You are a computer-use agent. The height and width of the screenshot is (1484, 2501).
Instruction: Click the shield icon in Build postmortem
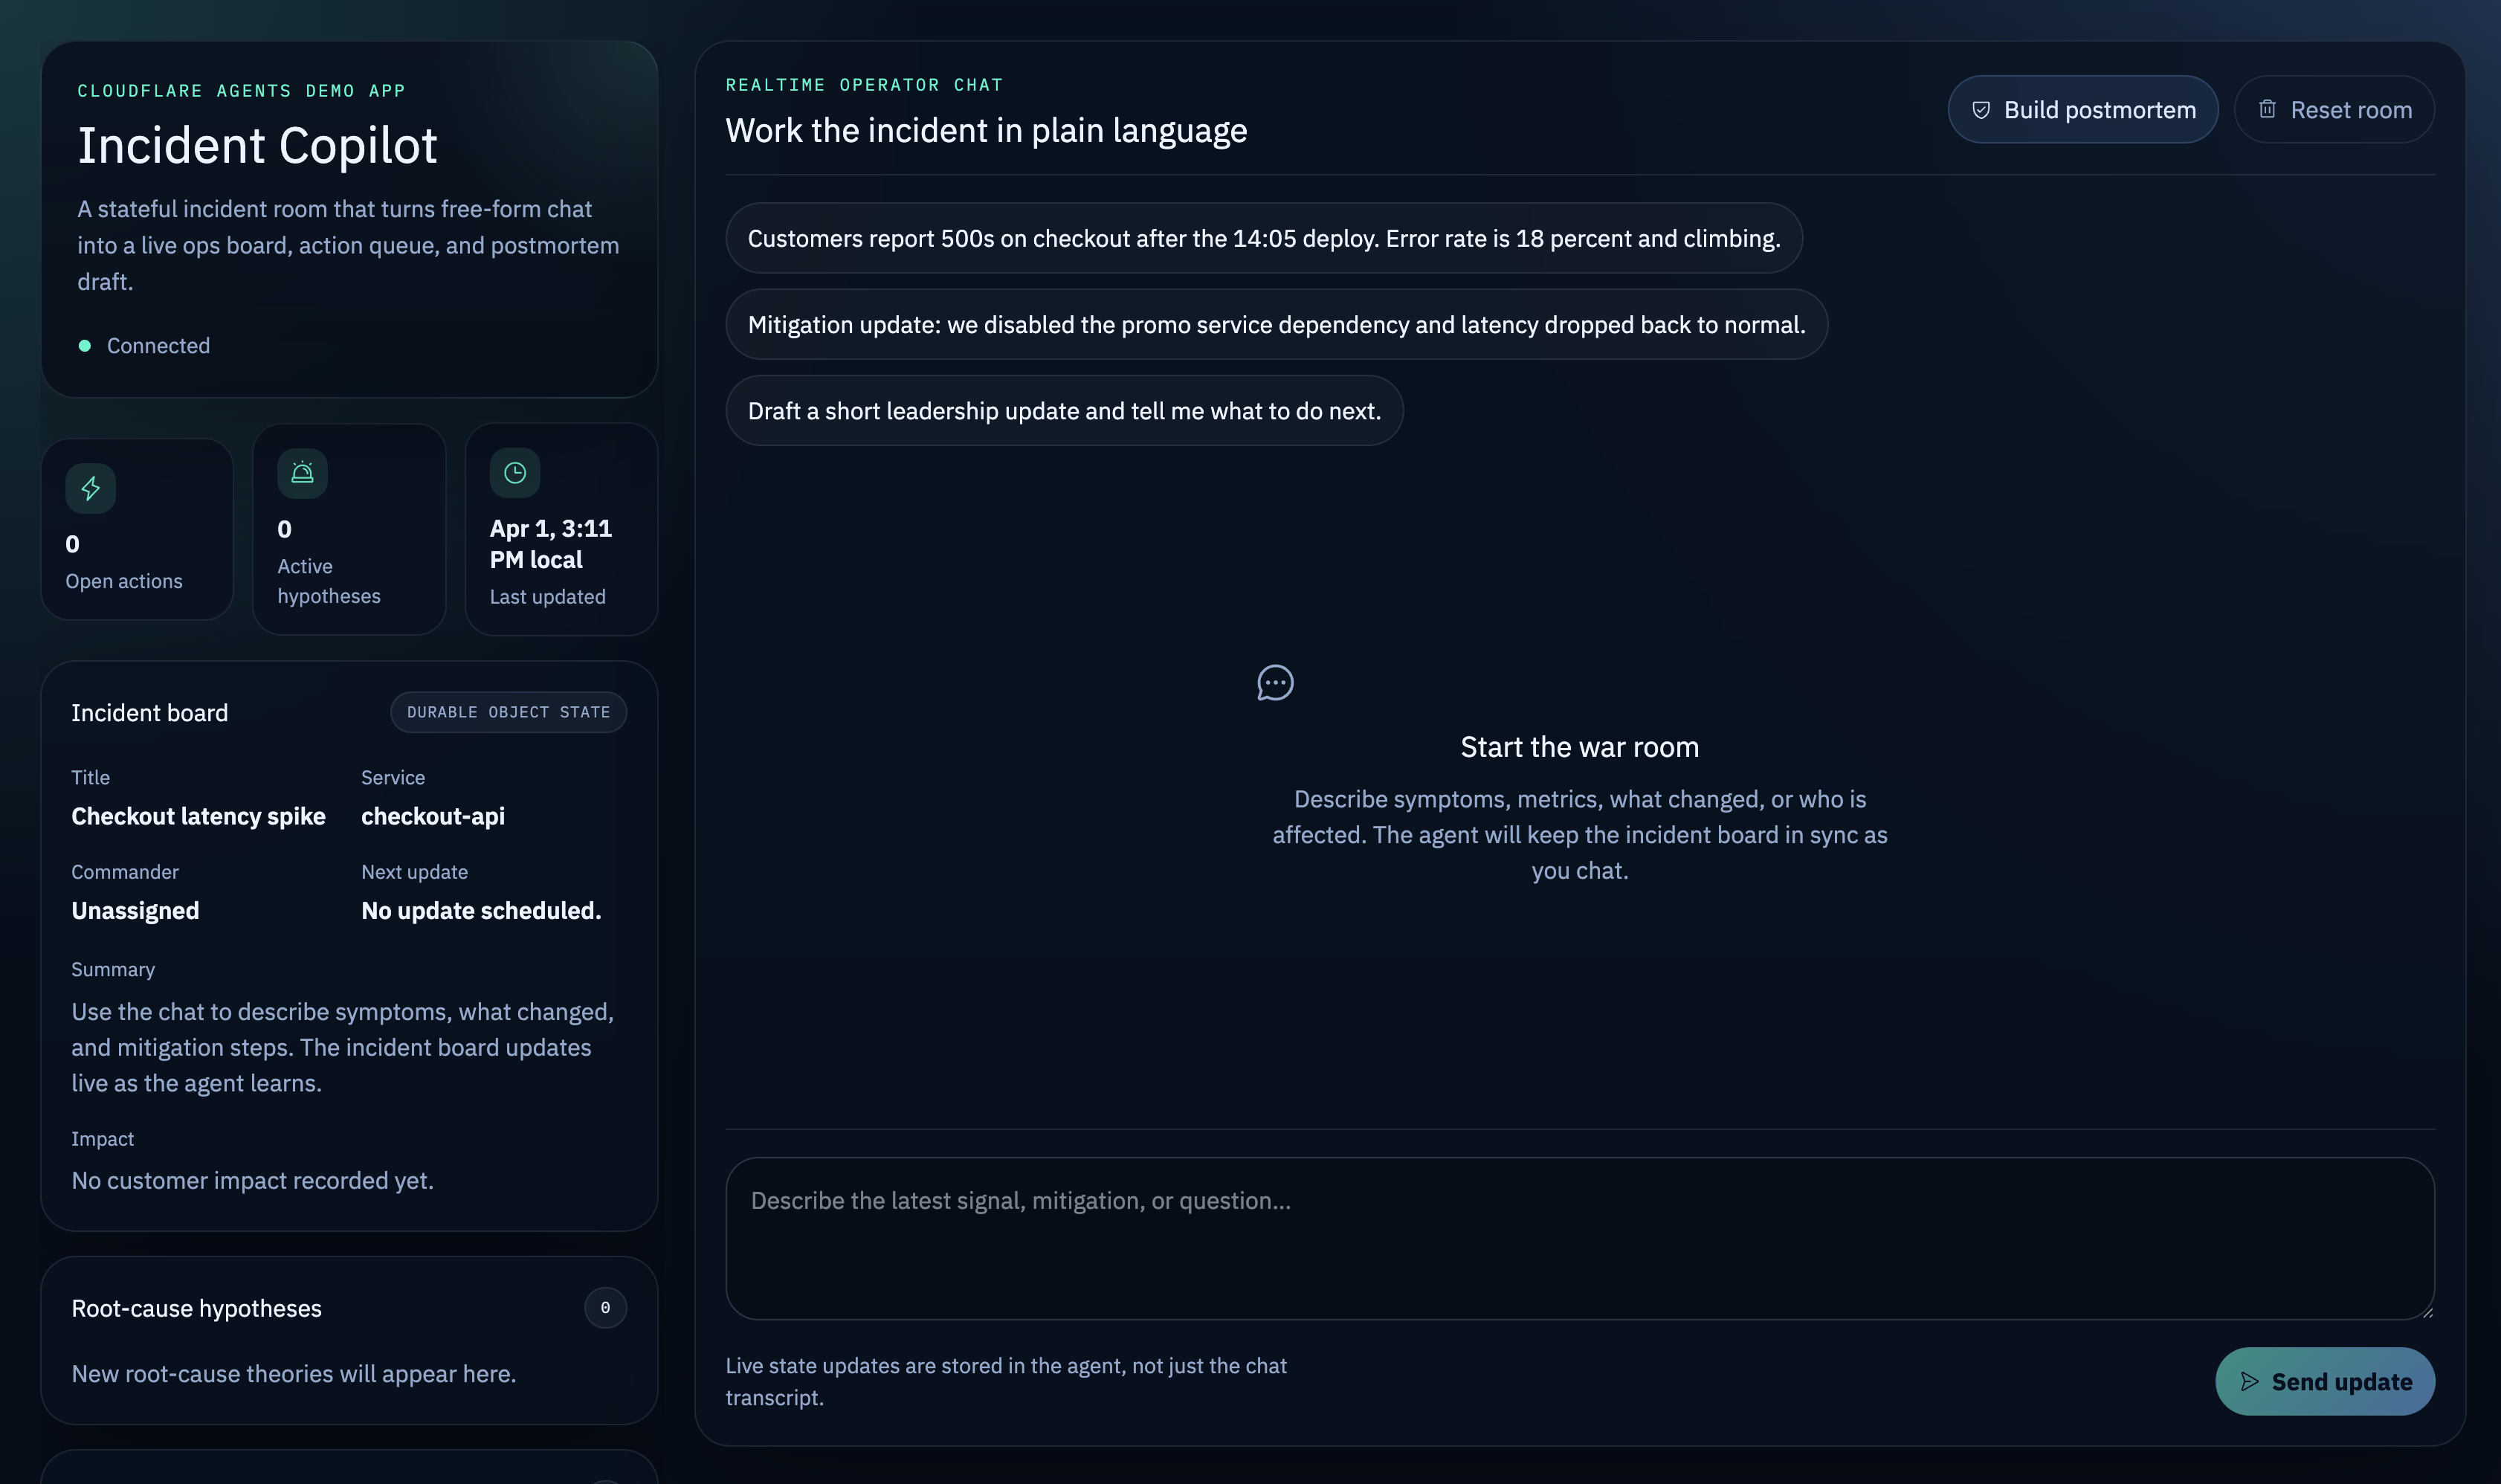click(x=1981, y=110)
